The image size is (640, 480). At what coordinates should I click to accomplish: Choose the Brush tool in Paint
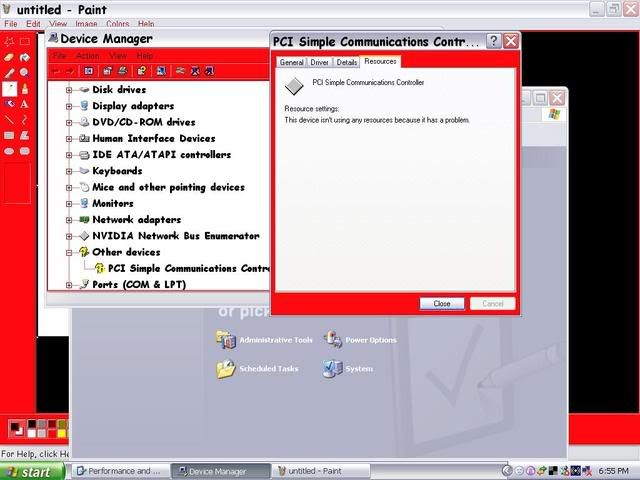[x=24, y=89]
